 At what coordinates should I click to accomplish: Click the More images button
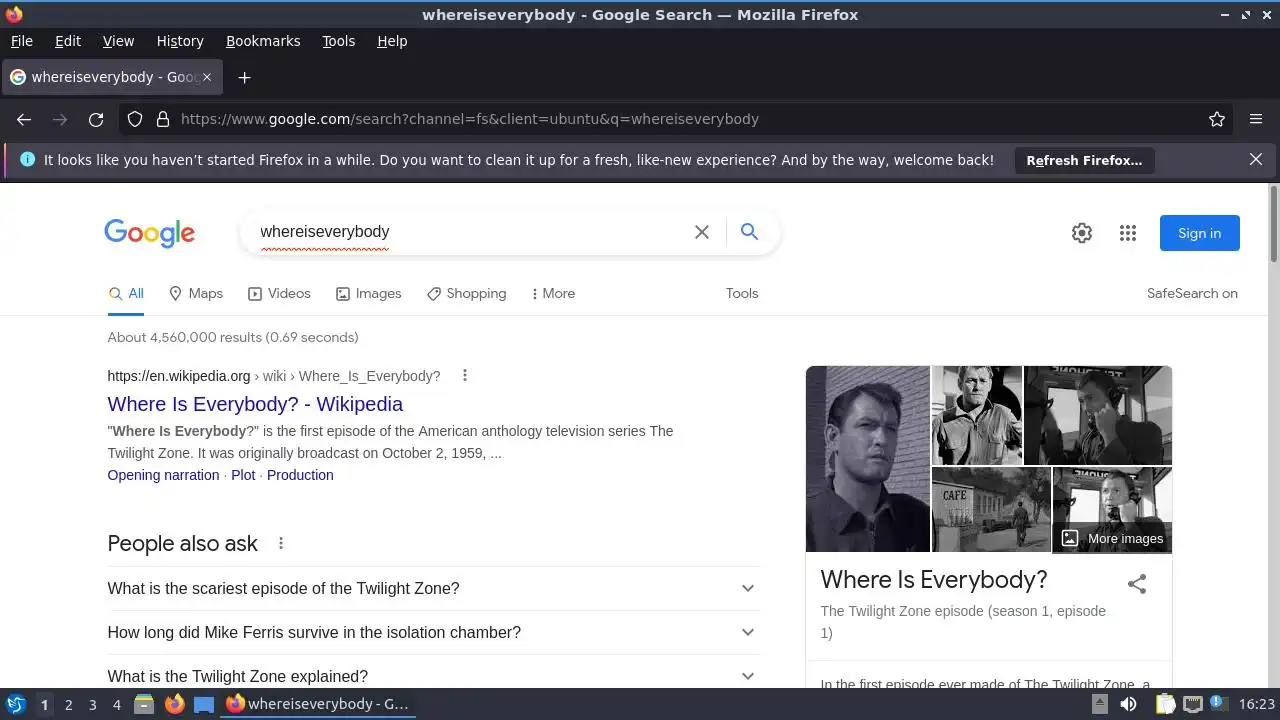pos(1112,538)
